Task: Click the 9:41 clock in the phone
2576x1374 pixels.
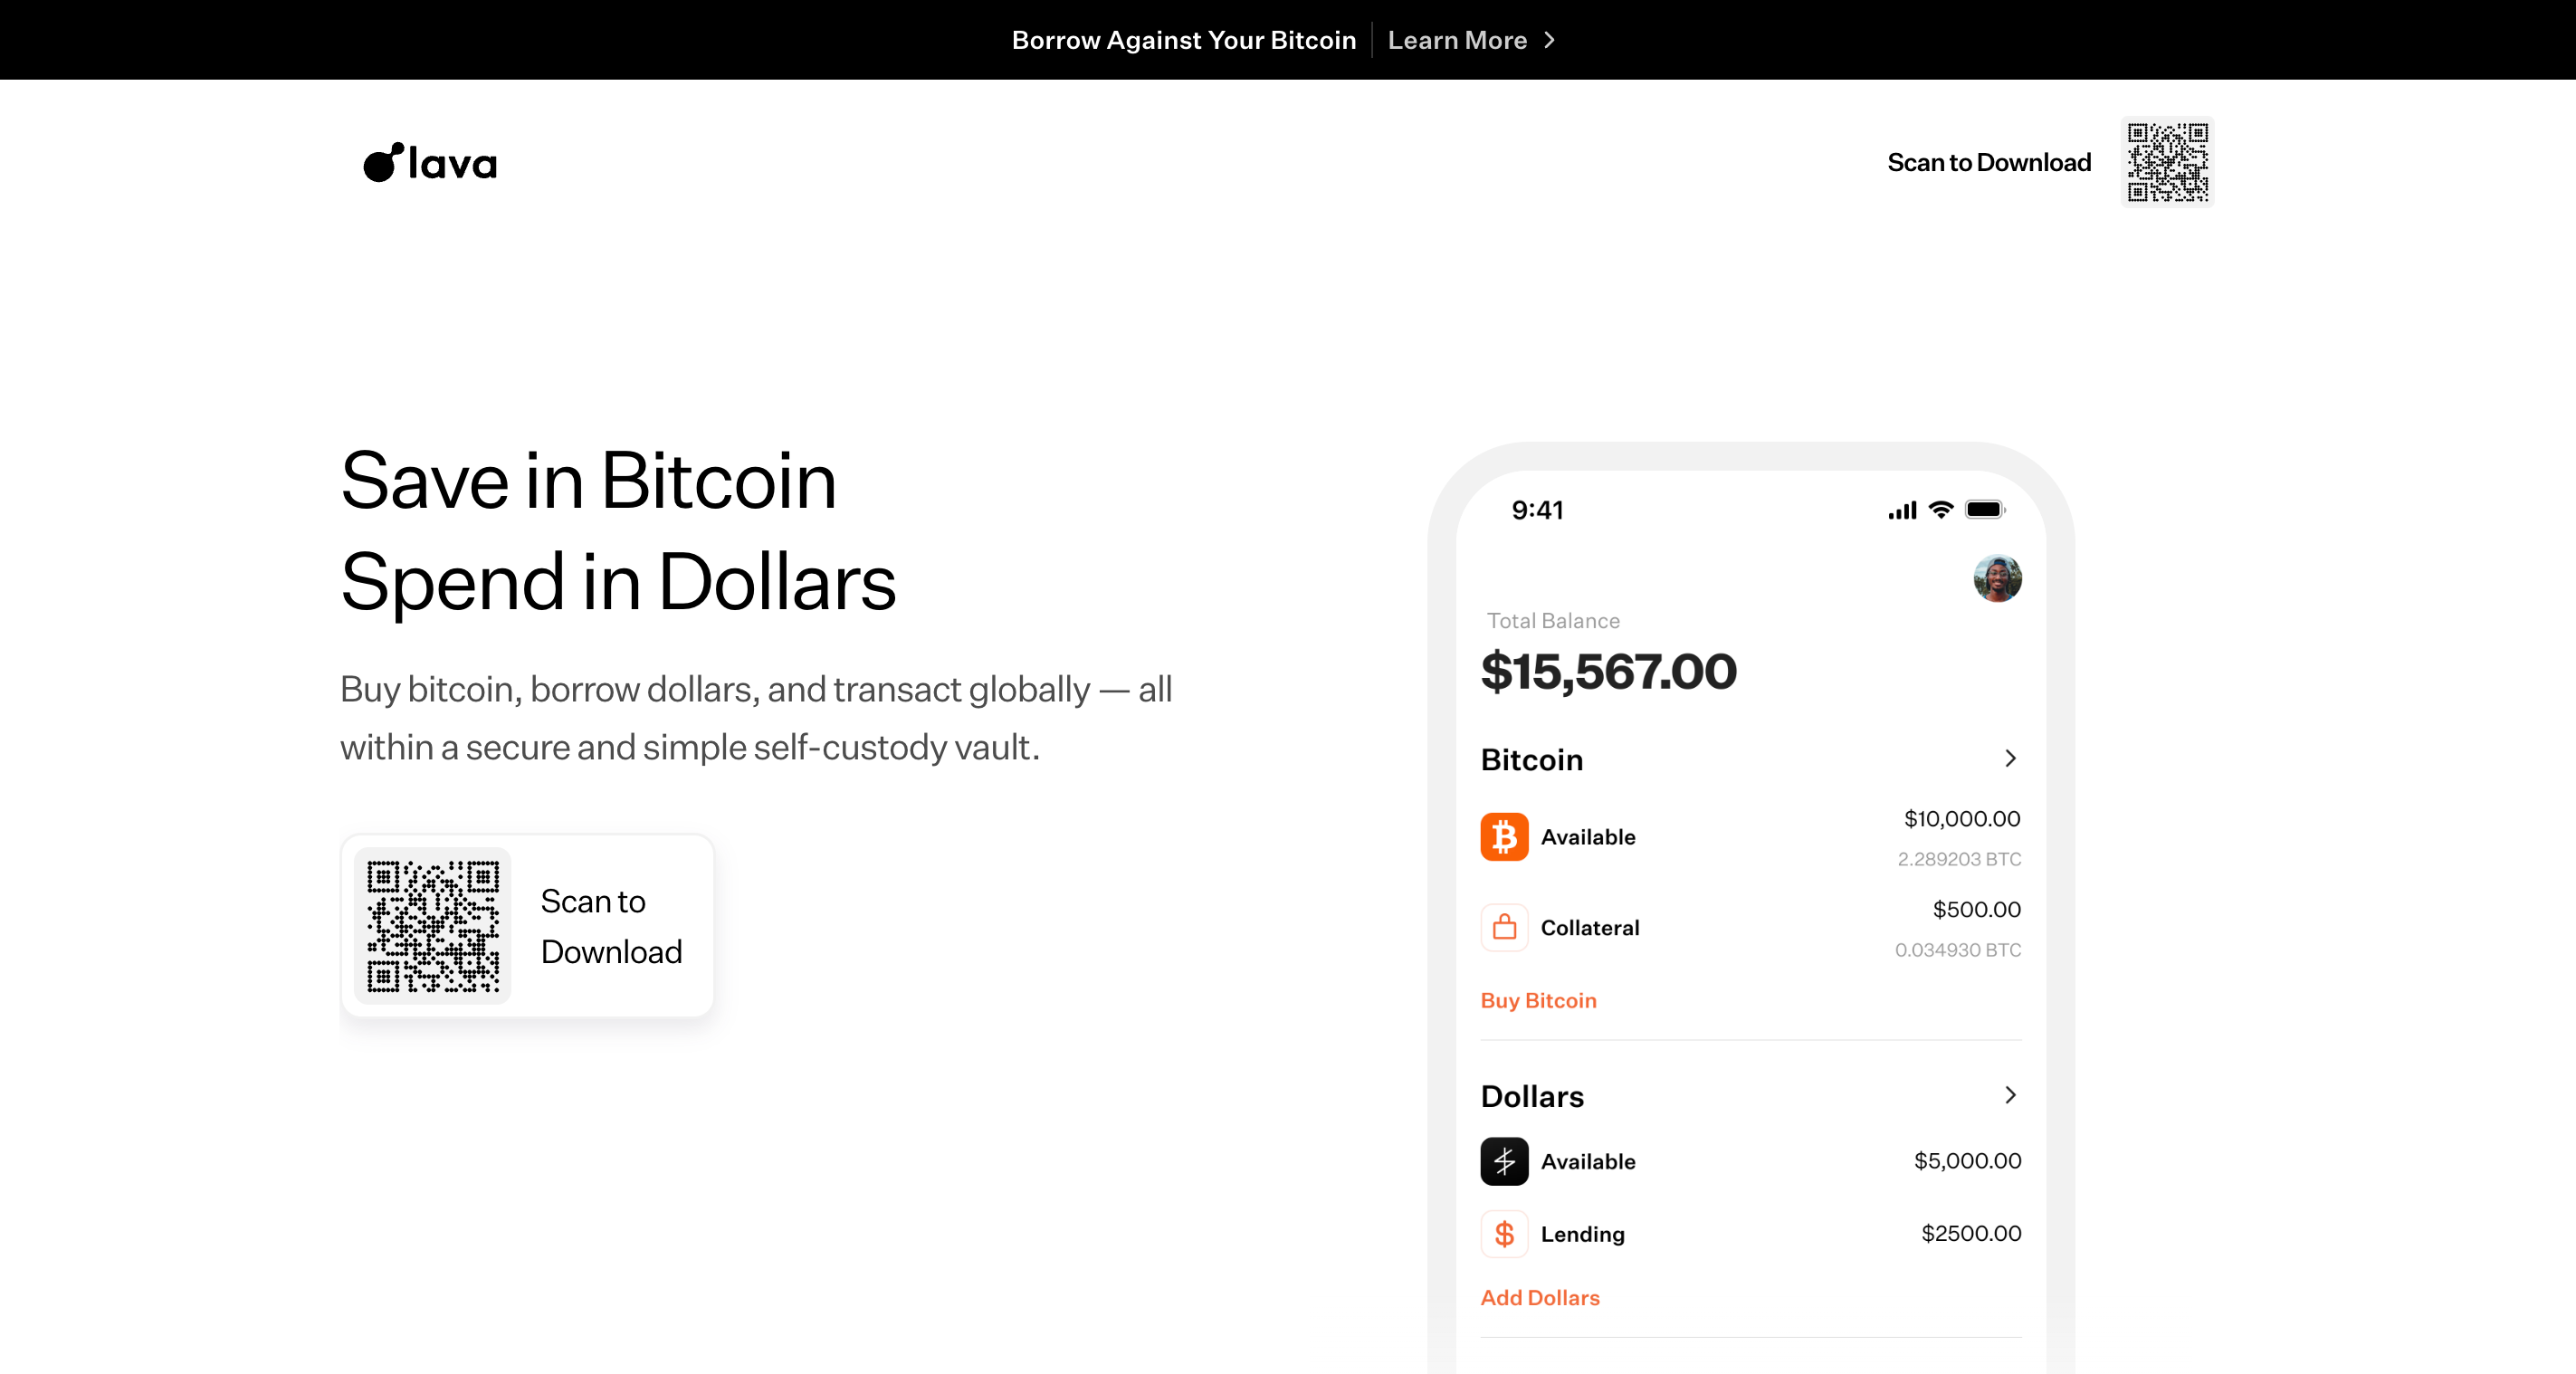Action: [1537, 510]
